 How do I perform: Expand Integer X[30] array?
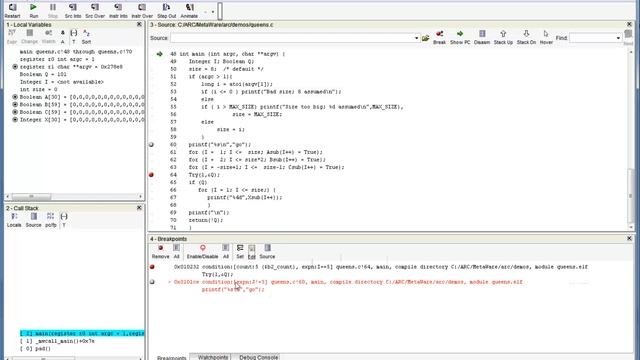15,120
